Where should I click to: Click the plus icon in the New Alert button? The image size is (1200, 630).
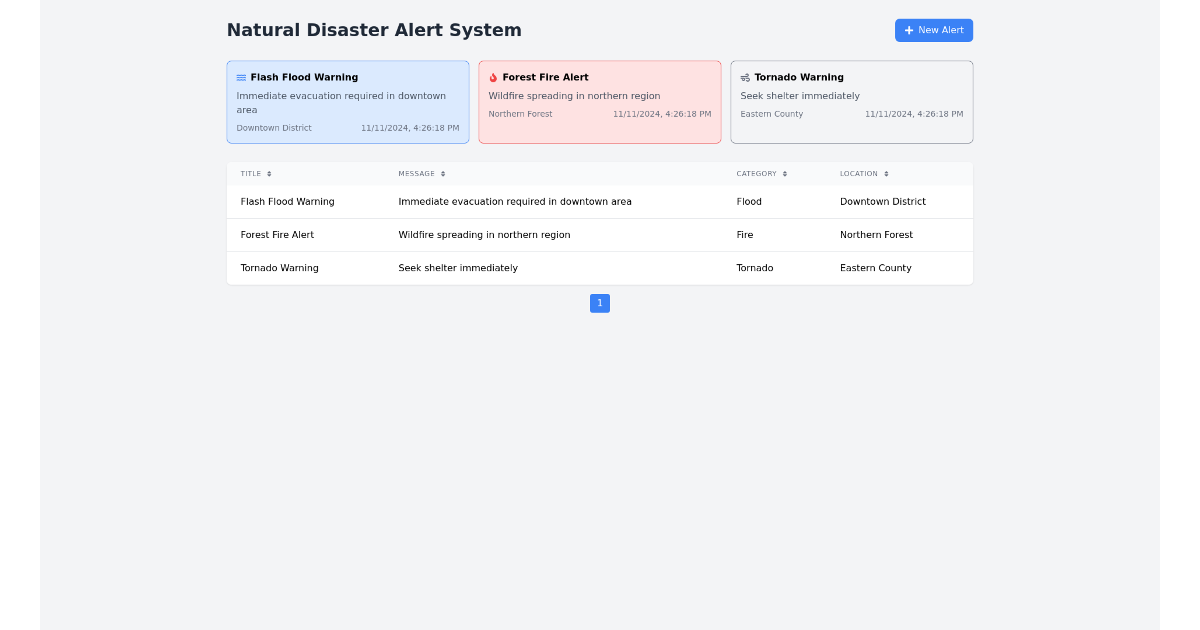(908, 30)
